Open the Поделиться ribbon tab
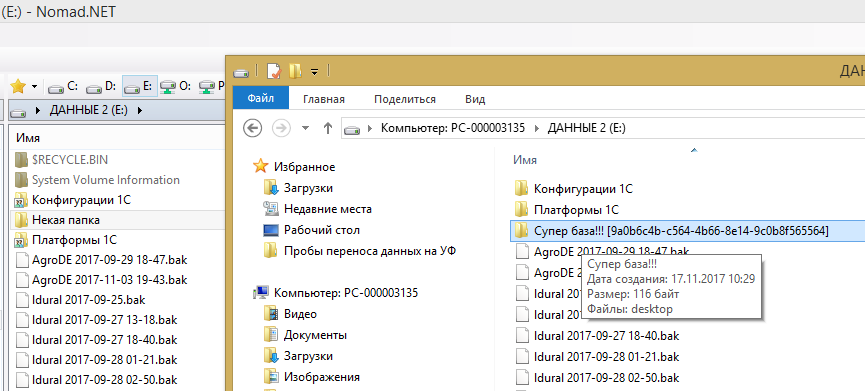 pyautogui.click(x=405, y=99)
